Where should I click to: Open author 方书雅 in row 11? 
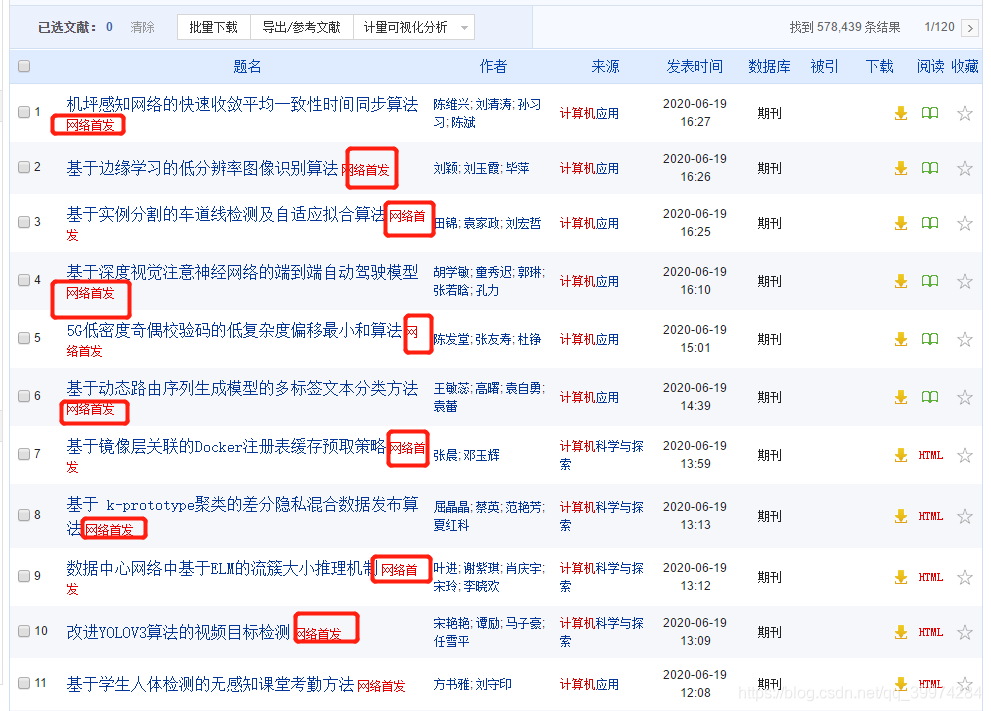452,684
